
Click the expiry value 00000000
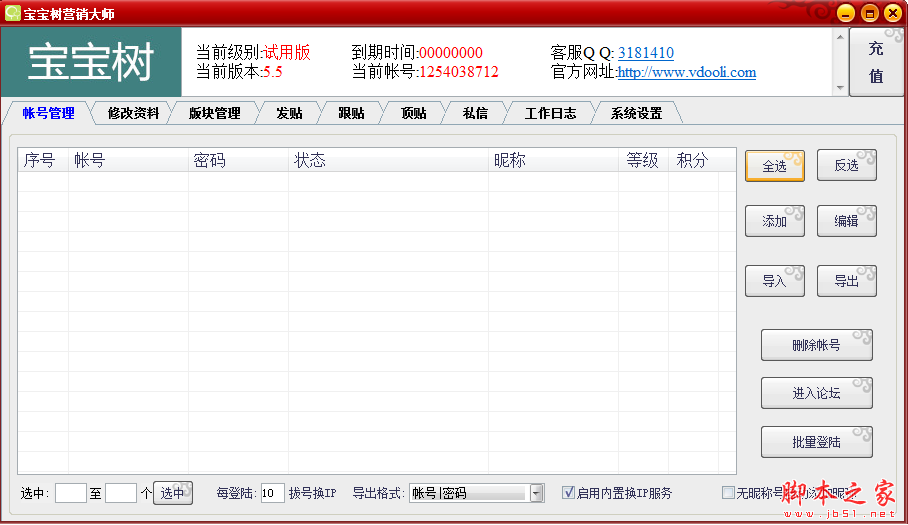[x=451, y=53]
